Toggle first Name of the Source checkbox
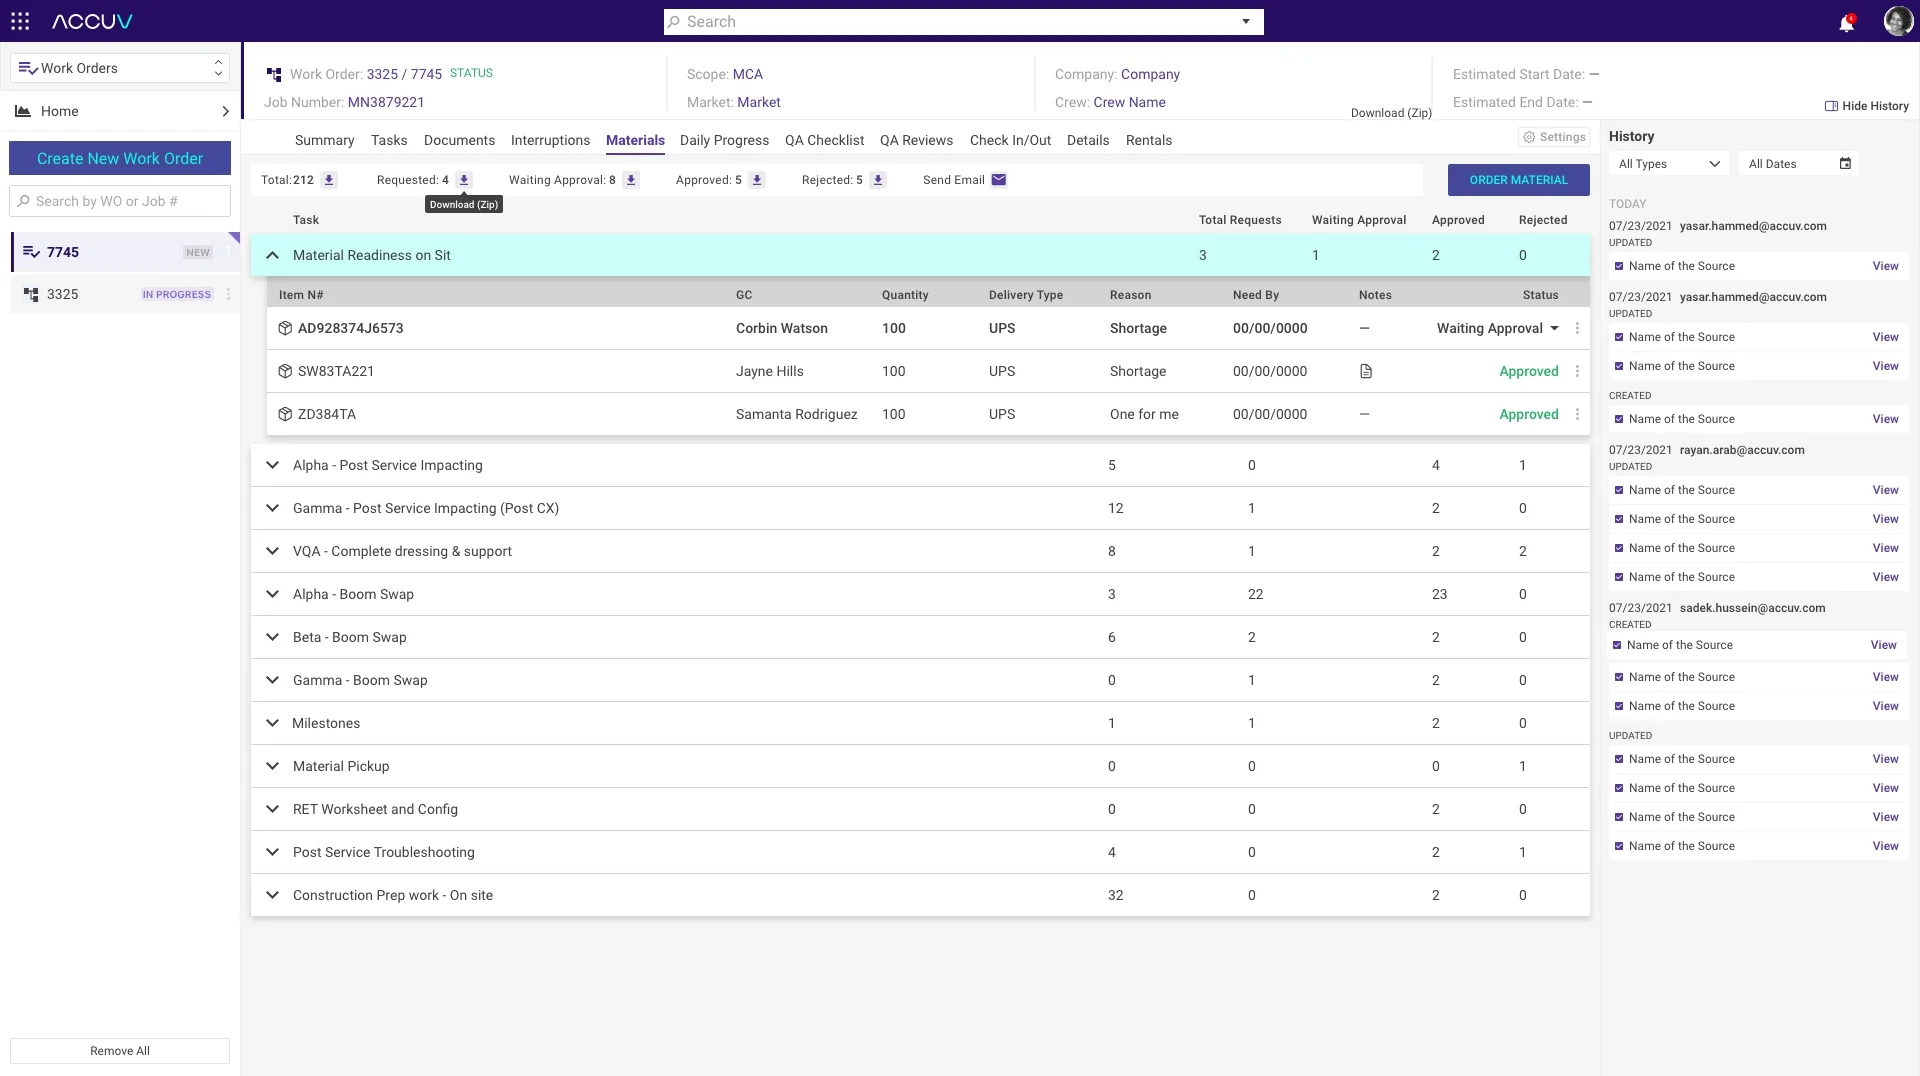The width and height of the screenshot is (1920, 1076). 1619,266
